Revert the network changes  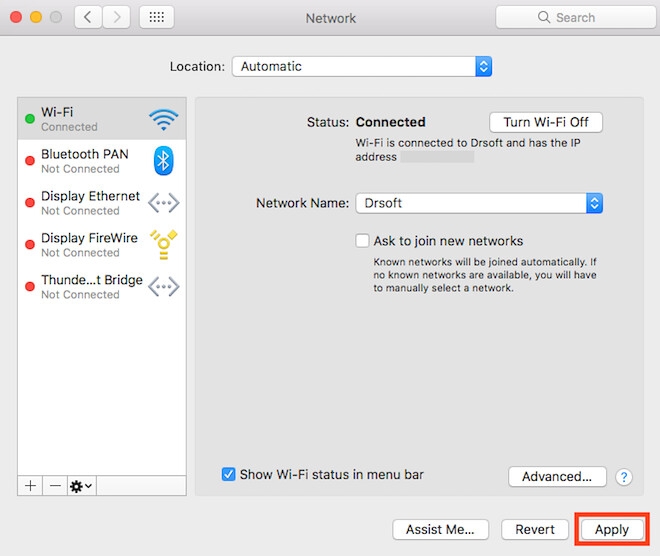tap(535, 529)
